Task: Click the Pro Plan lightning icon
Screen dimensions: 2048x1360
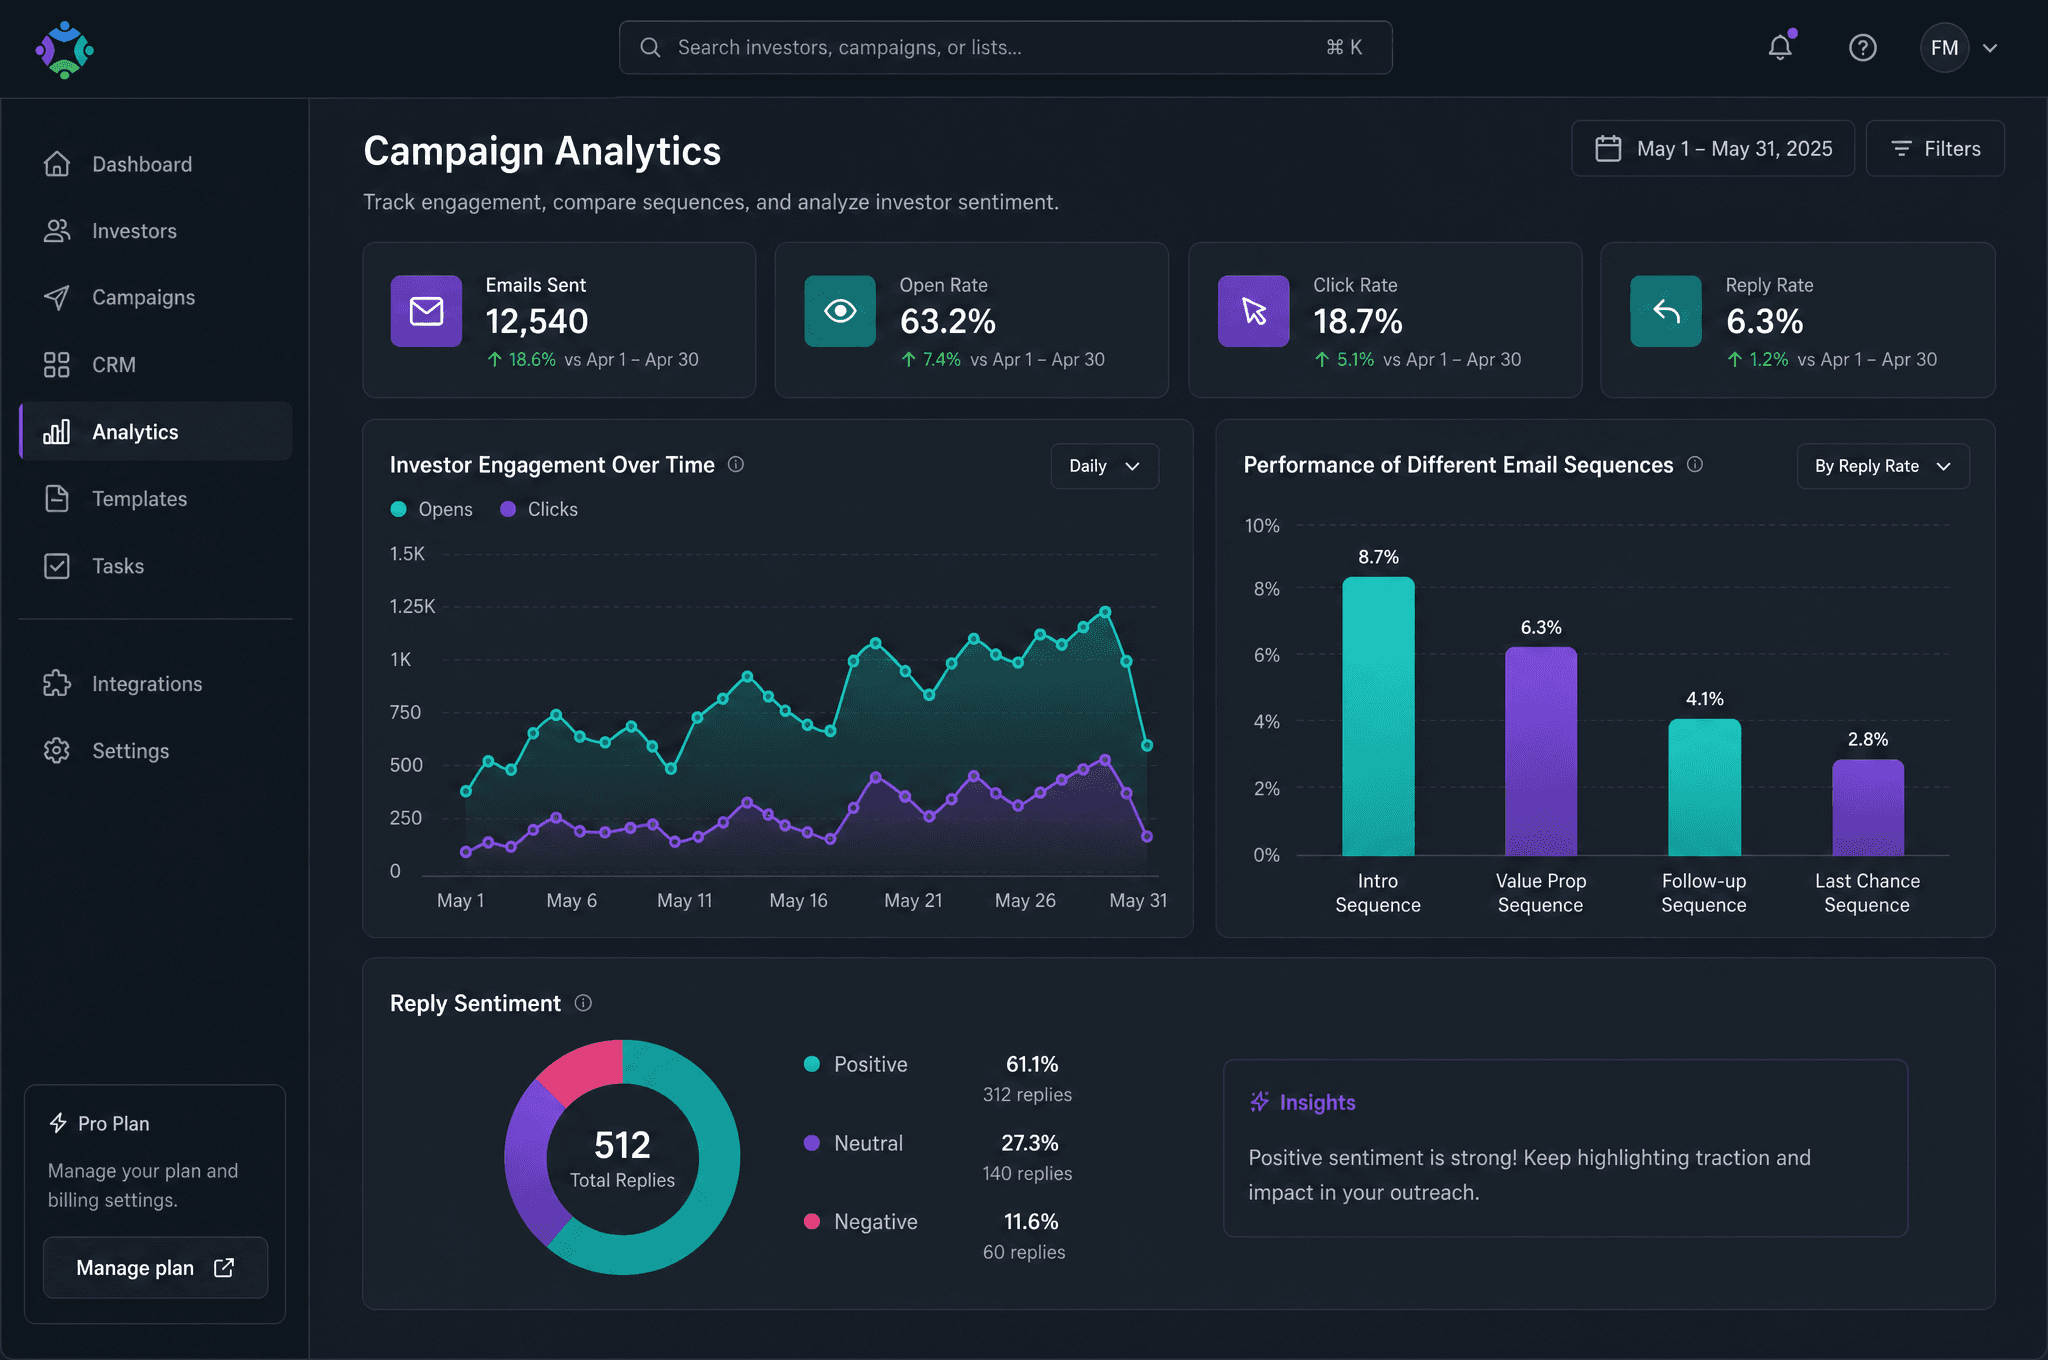Action: pyautogui.click(x=59, y=1123)
